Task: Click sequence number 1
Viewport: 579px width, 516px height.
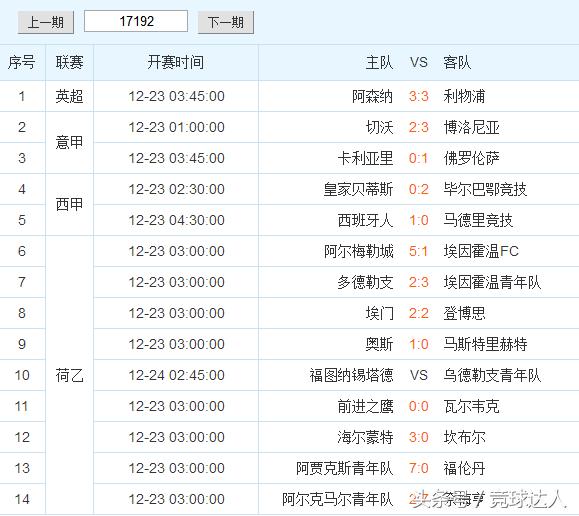Action: click(x=22, y=96)
